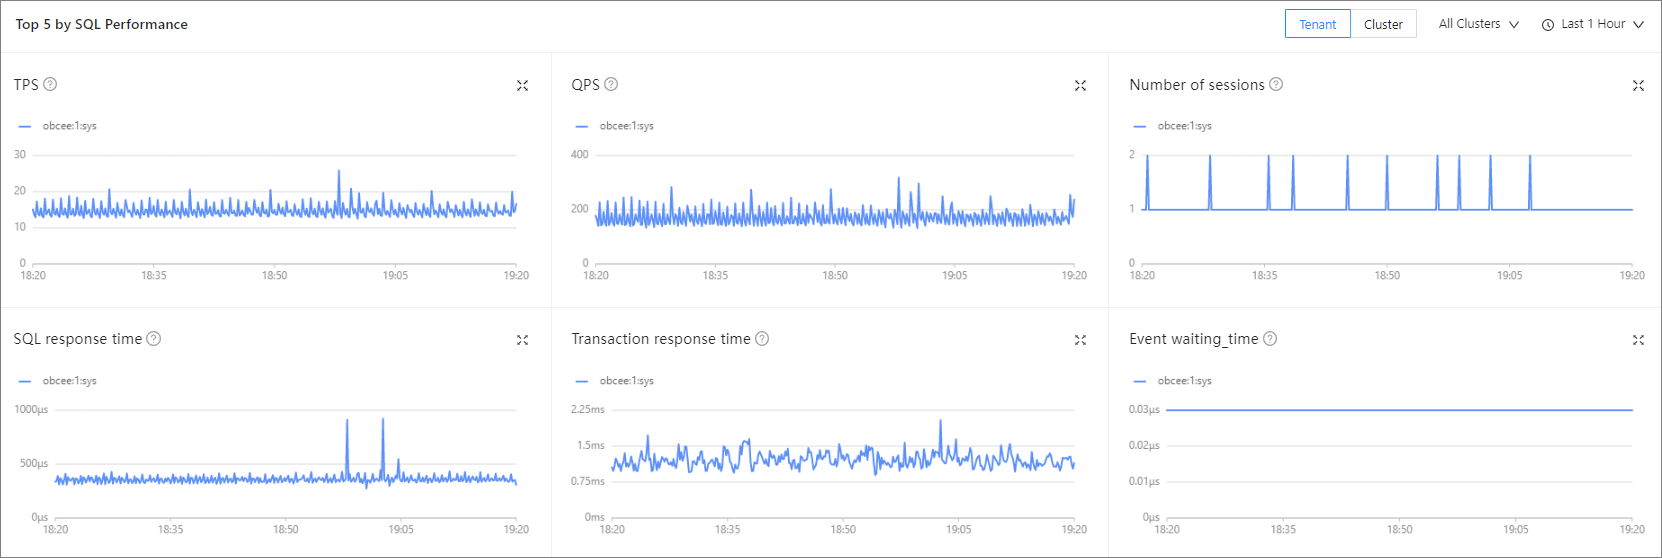
Task: Switch to the Tenant view
Action: pyautogui.click(x=1317, y=24)
